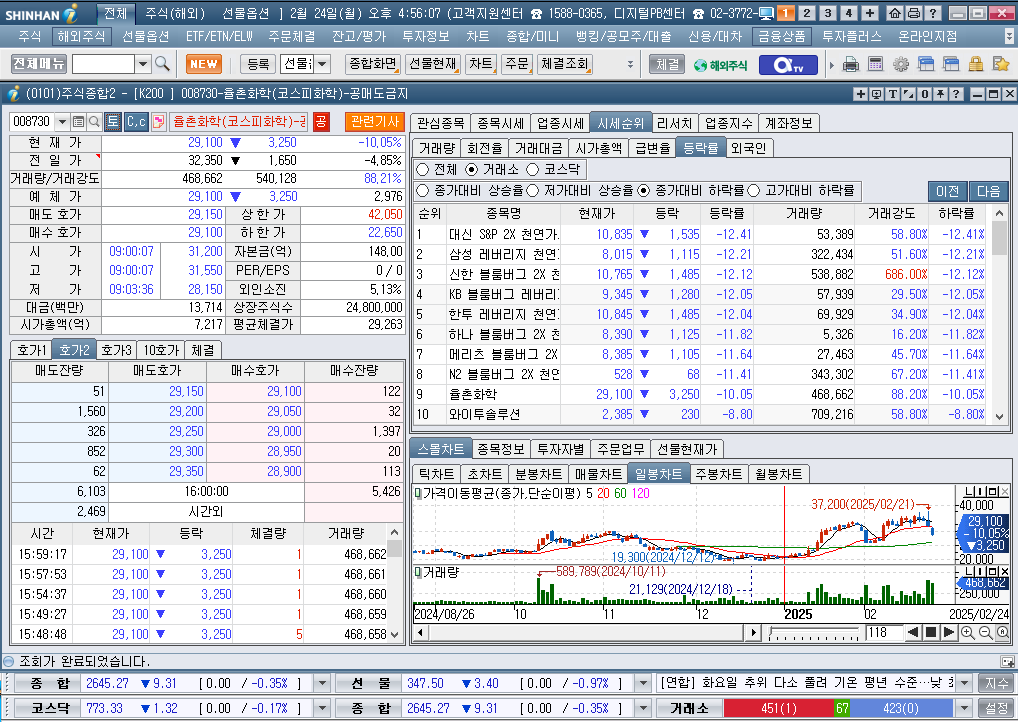The height and width of the screenshot is (722, 1018).
Task: Open the stock code 008730 dropdown arrow
Action: (62, 121)
